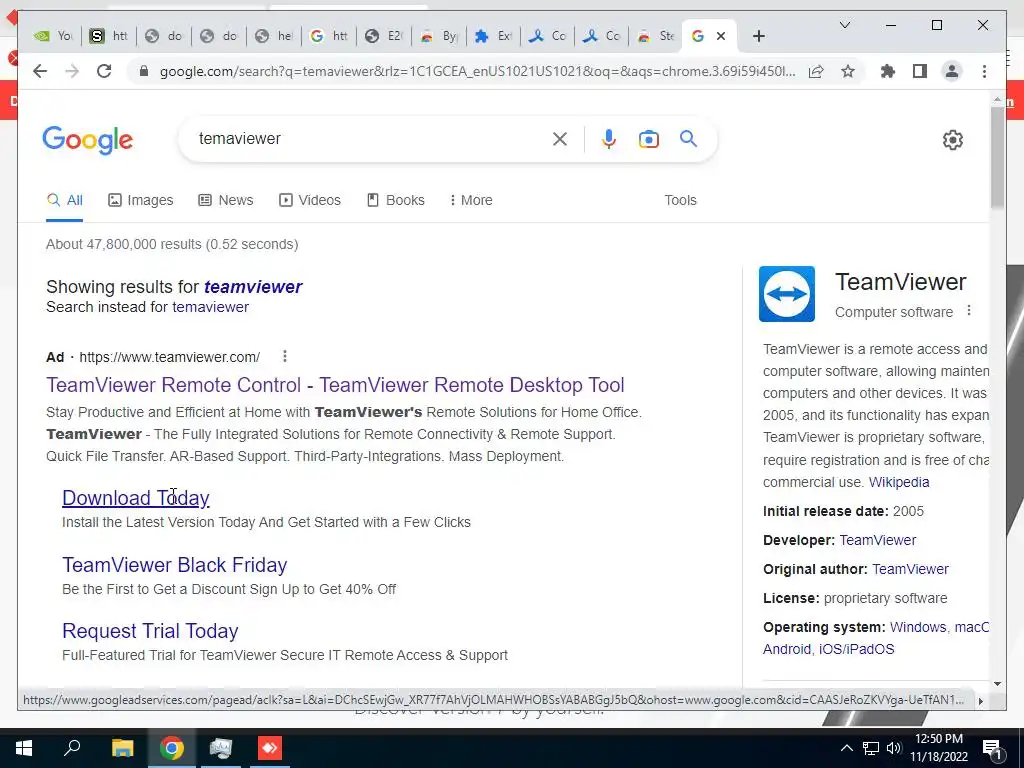Bookmark this tab with the star
The height and width of the screenshot is (768, 1024).
pos(848,71)
